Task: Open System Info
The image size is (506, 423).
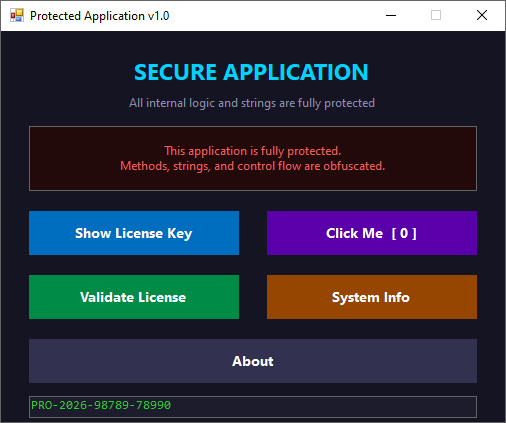Action: (x=372, y=297)
